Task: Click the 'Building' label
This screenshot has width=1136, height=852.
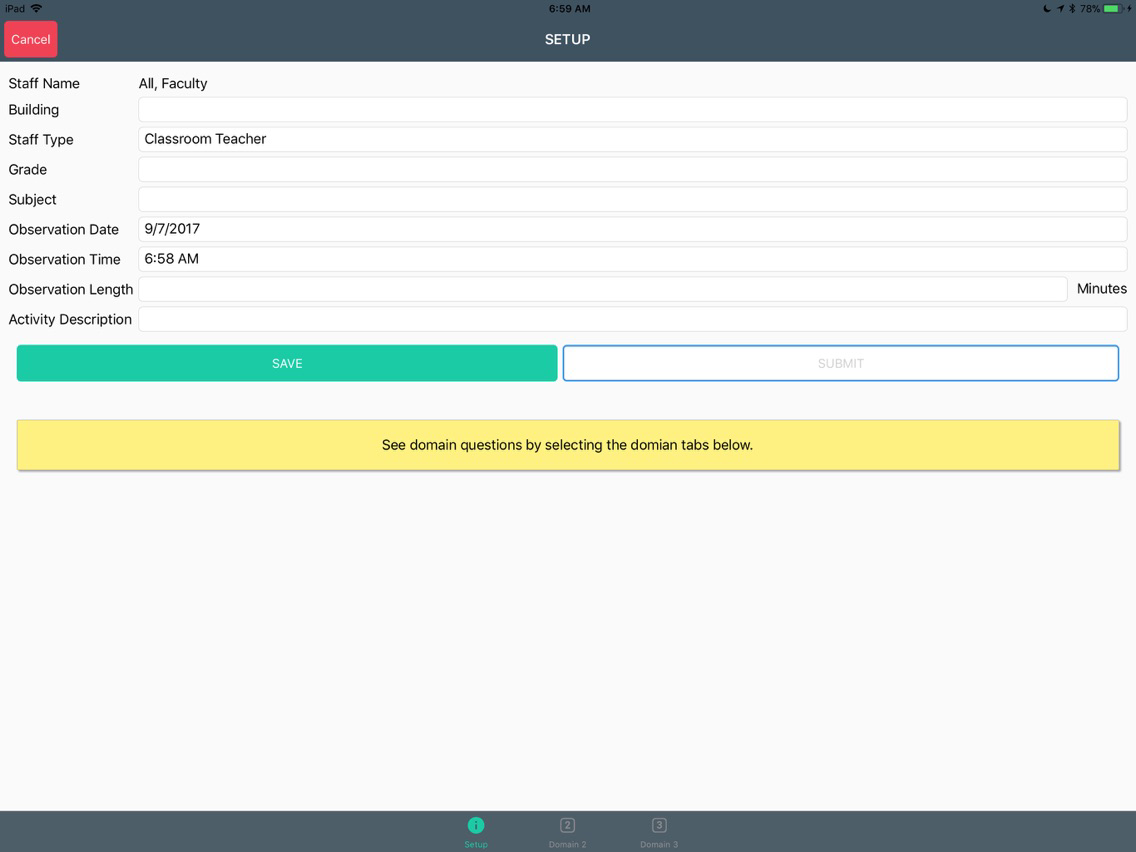Action: [33, 109]
